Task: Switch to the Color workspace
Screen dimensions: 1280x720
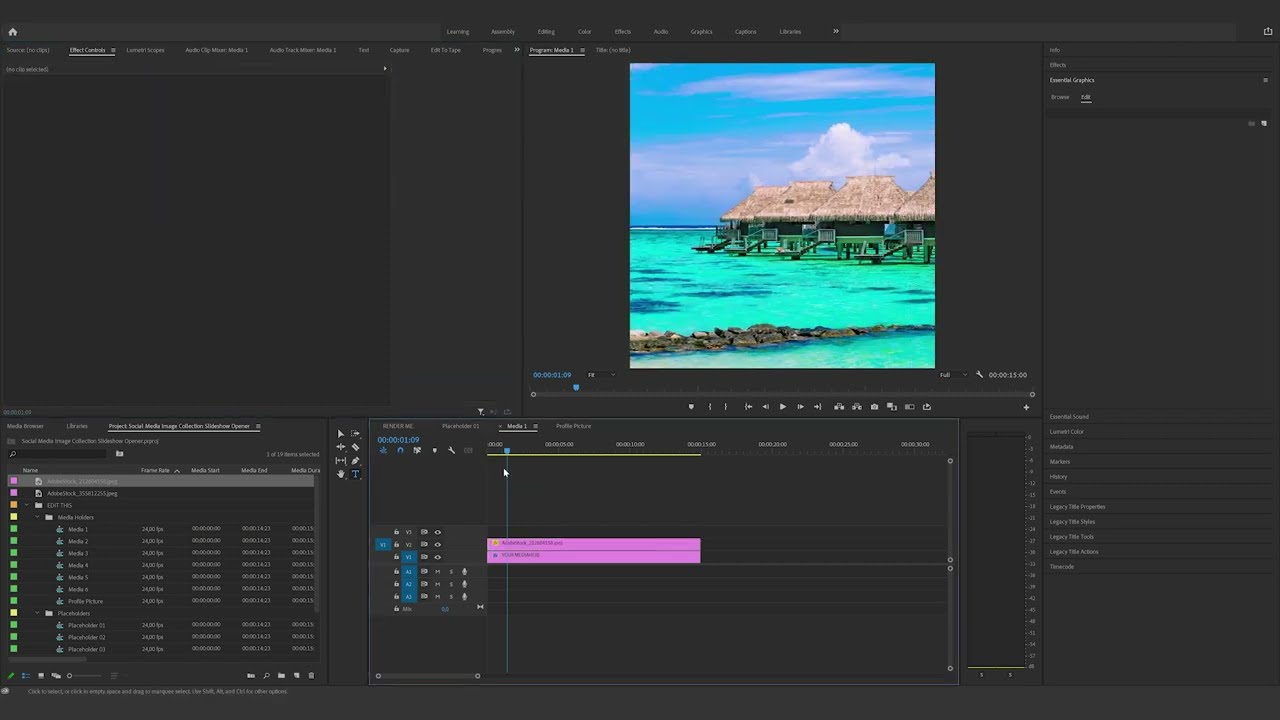Action: tap(584, 31)
